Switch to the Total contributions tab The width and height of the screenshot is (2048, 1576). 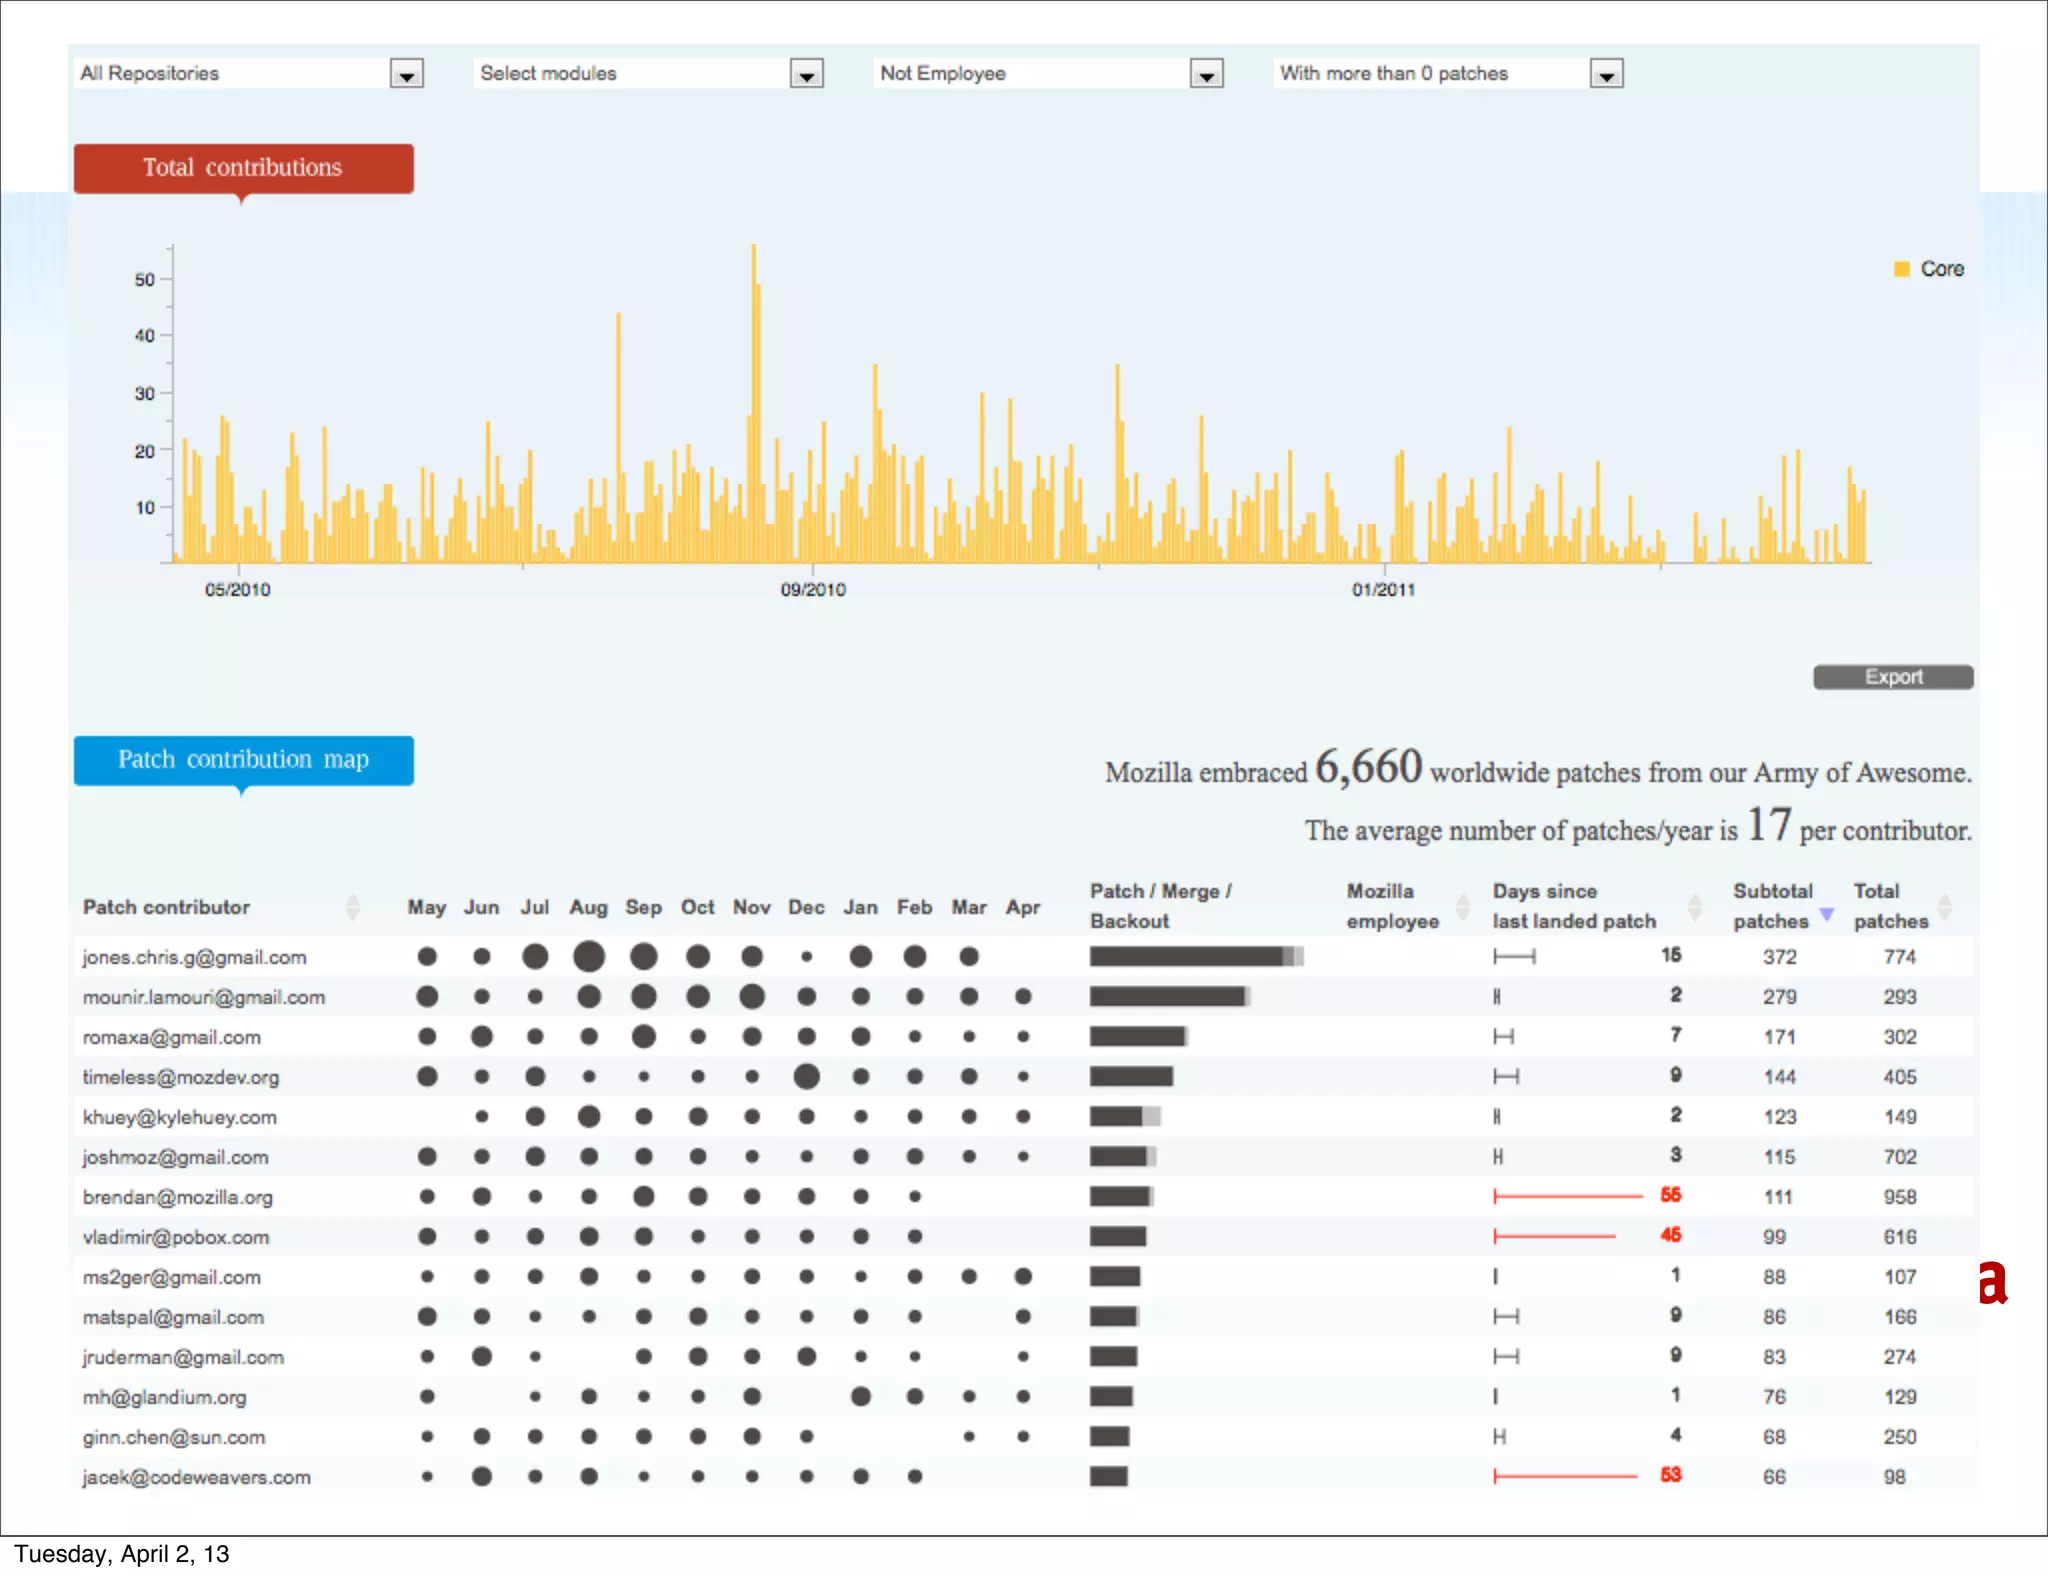pos(243,168)
